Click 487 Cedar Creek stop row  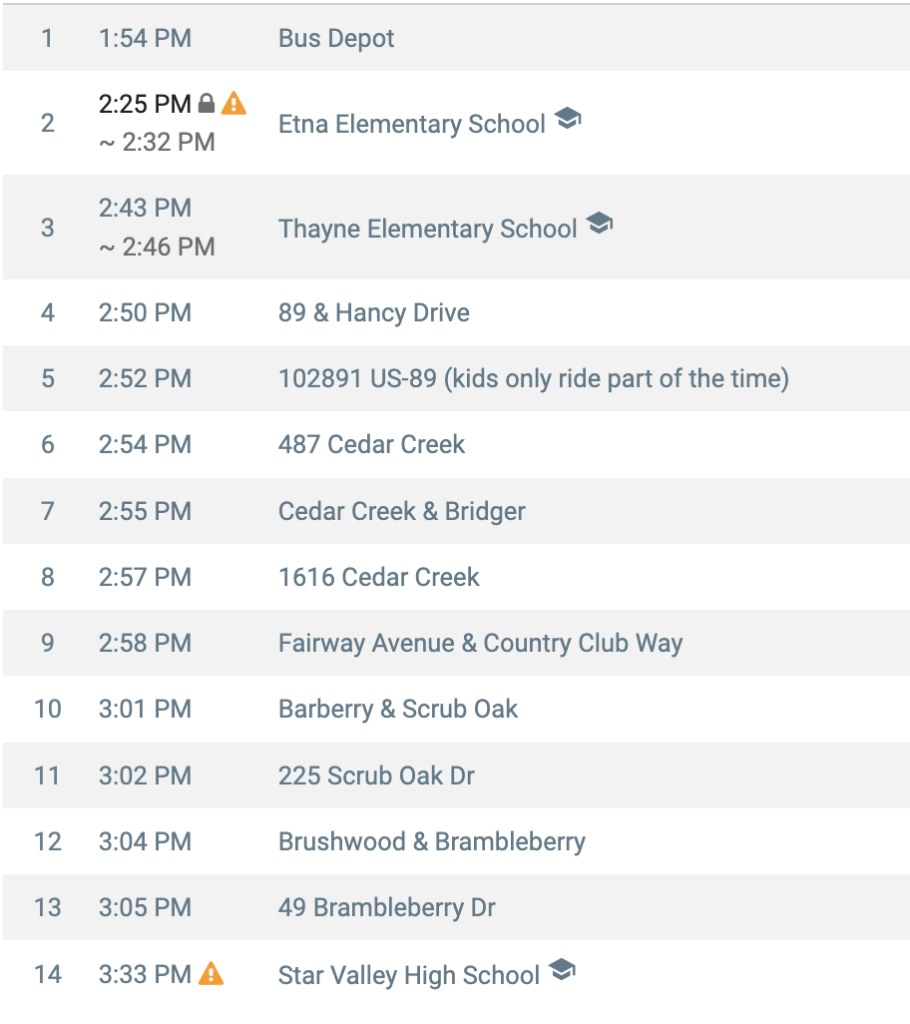[456, 445]
